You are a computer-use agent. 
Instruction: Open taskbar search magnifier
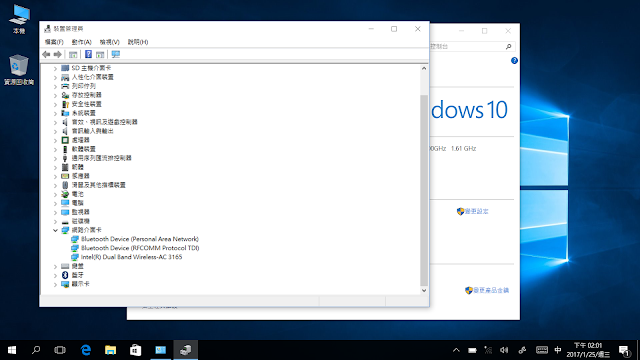click(x=36, y=350)
